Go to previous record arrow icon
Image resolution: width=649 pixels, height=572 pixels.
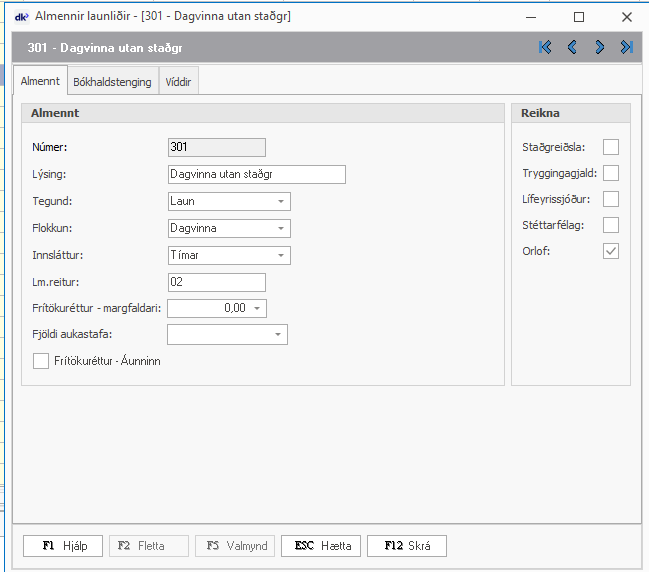(x=572, y=47)
